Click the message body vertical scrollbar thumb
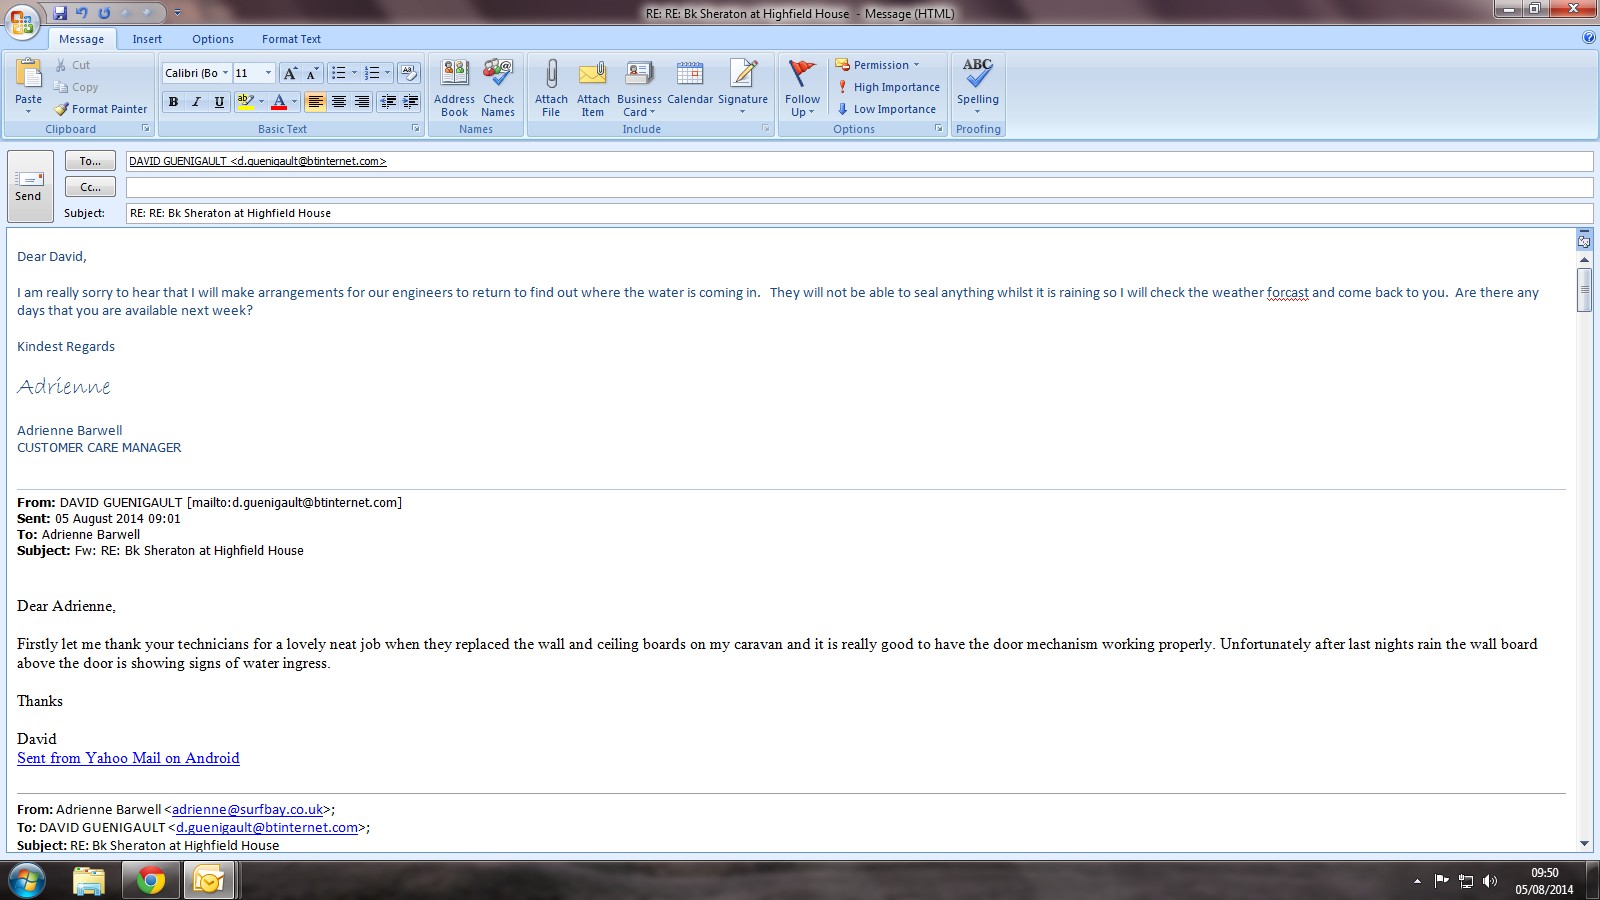1600x900 pixels. tap(1584, 290)
